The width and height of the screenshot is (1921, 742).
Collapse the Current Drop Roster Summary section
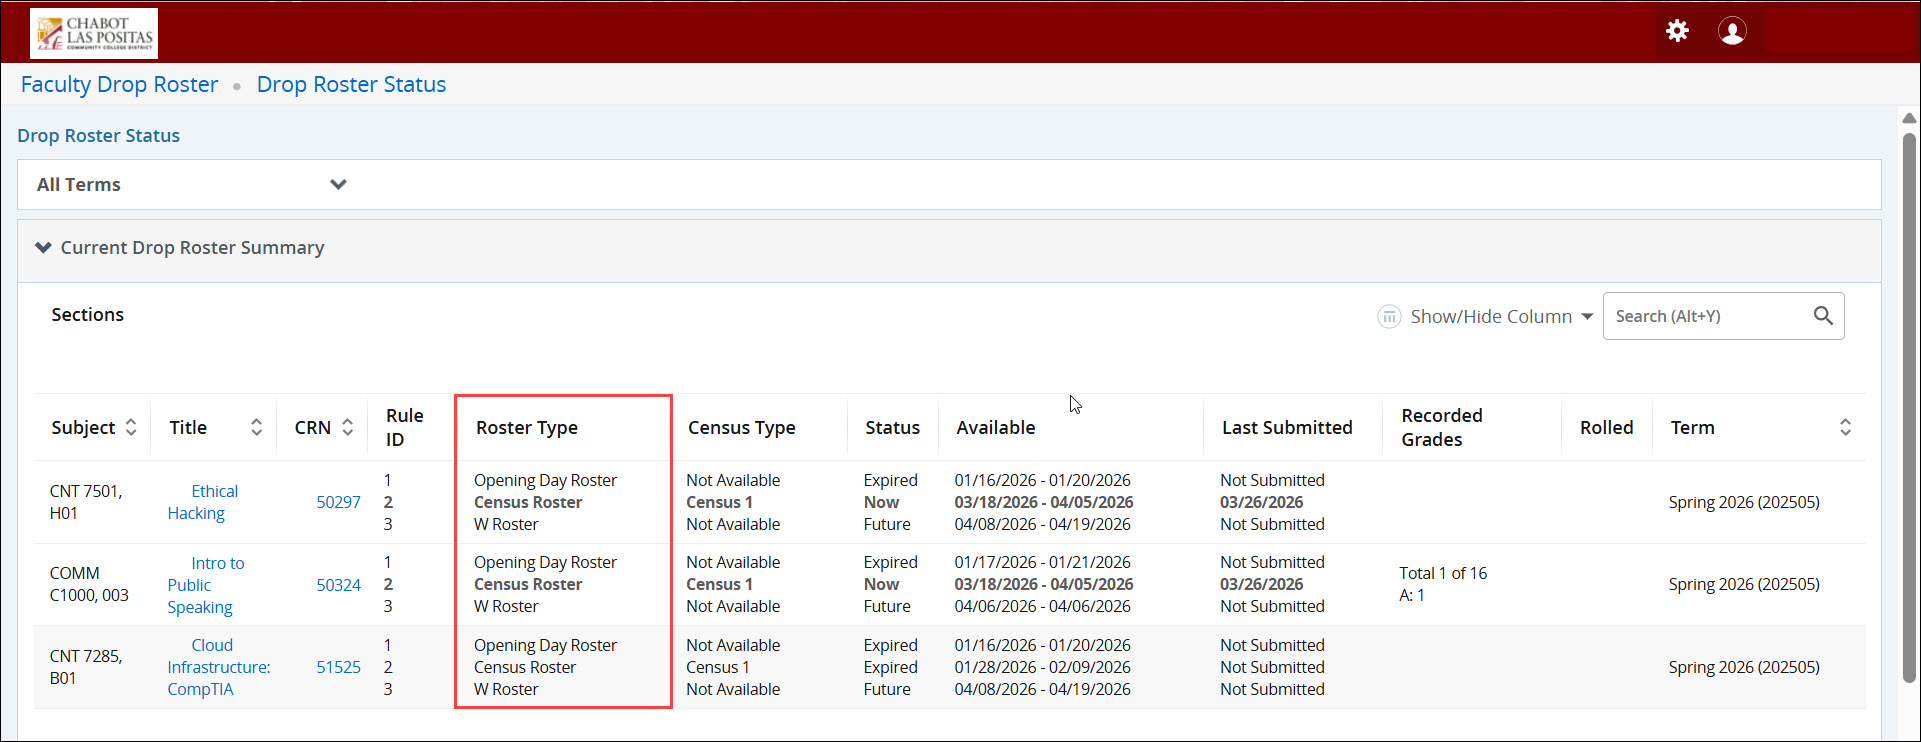(43, 248)
